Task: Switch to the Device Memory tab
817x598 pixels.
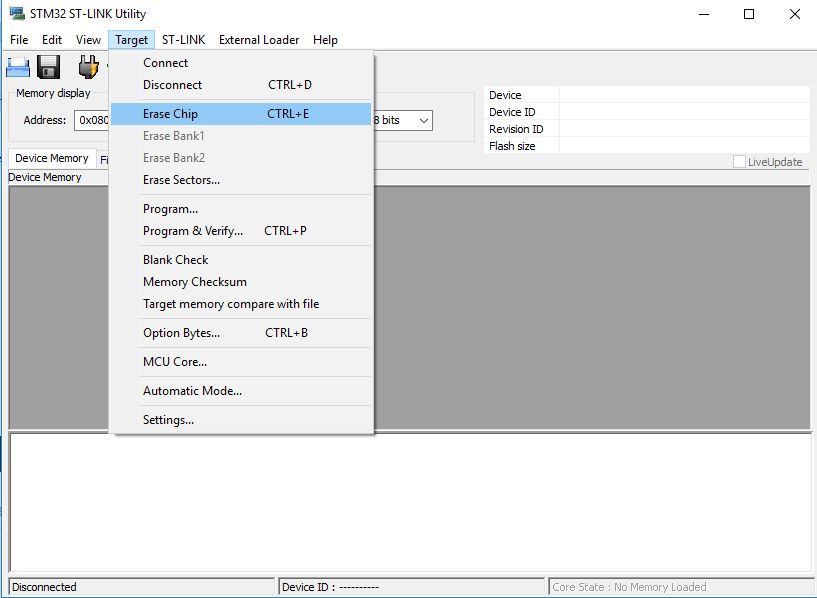Action: click(x=52, y=158)
